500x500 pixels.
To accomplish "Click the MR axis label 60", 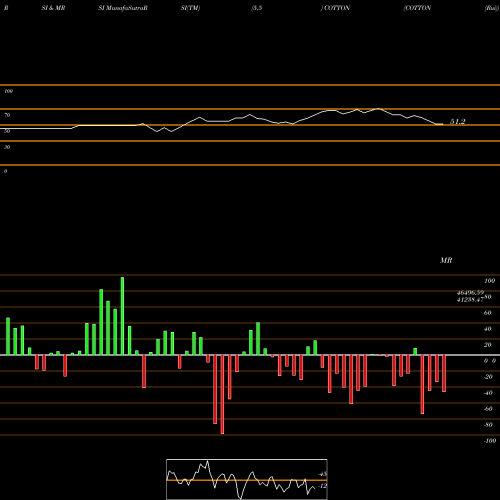I will point(487,313).
